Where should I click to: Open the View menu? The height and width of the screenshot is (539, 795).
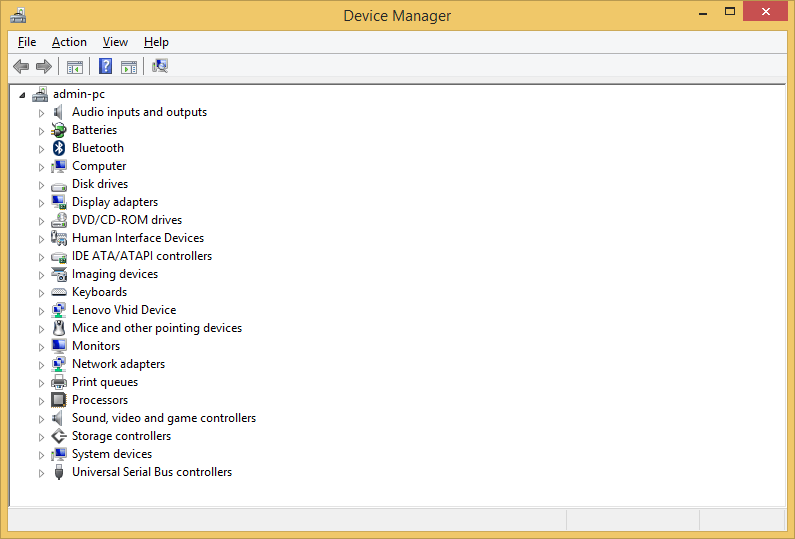click(x=115, y=42)
